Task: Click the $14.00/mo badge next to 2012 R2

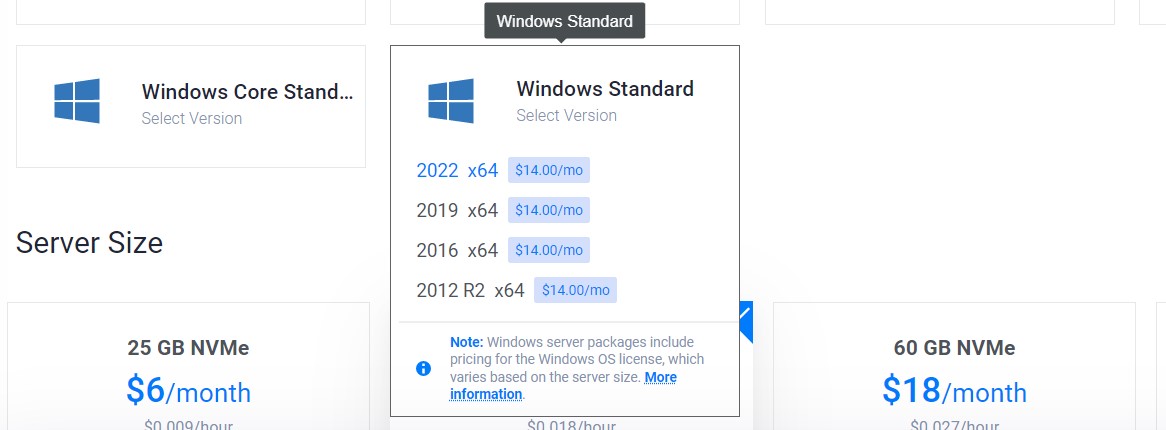Action: click(x=576, y=290)
